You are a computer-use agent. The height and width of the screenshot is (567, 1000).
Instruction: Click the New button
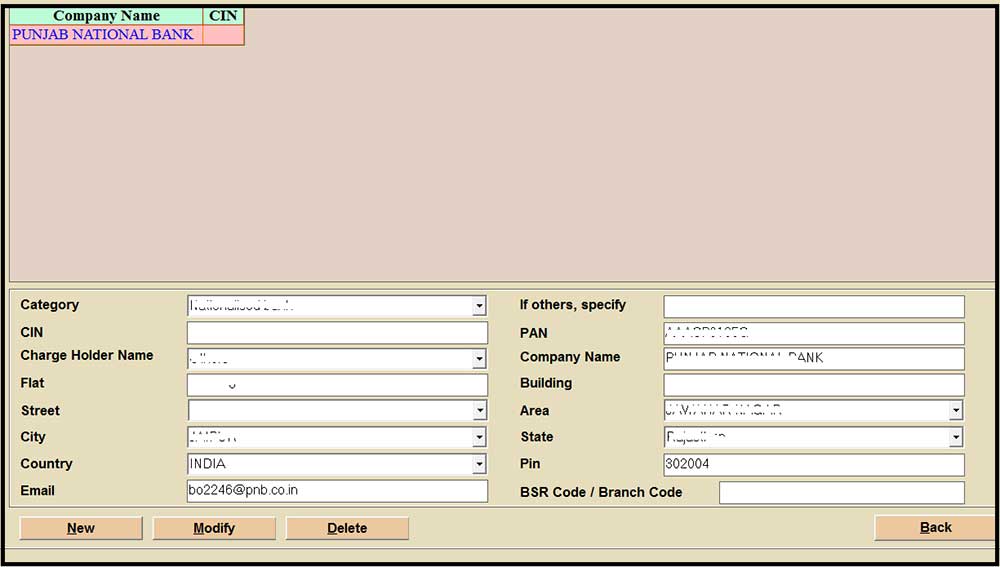[81, 528]
